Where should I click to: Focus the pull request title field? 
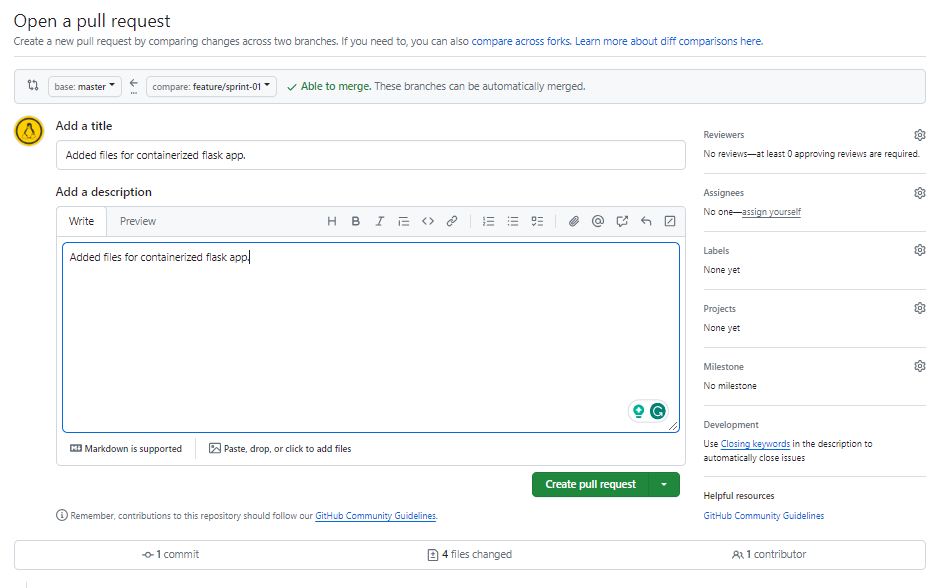pyautogui.click(x=371, y=155)
